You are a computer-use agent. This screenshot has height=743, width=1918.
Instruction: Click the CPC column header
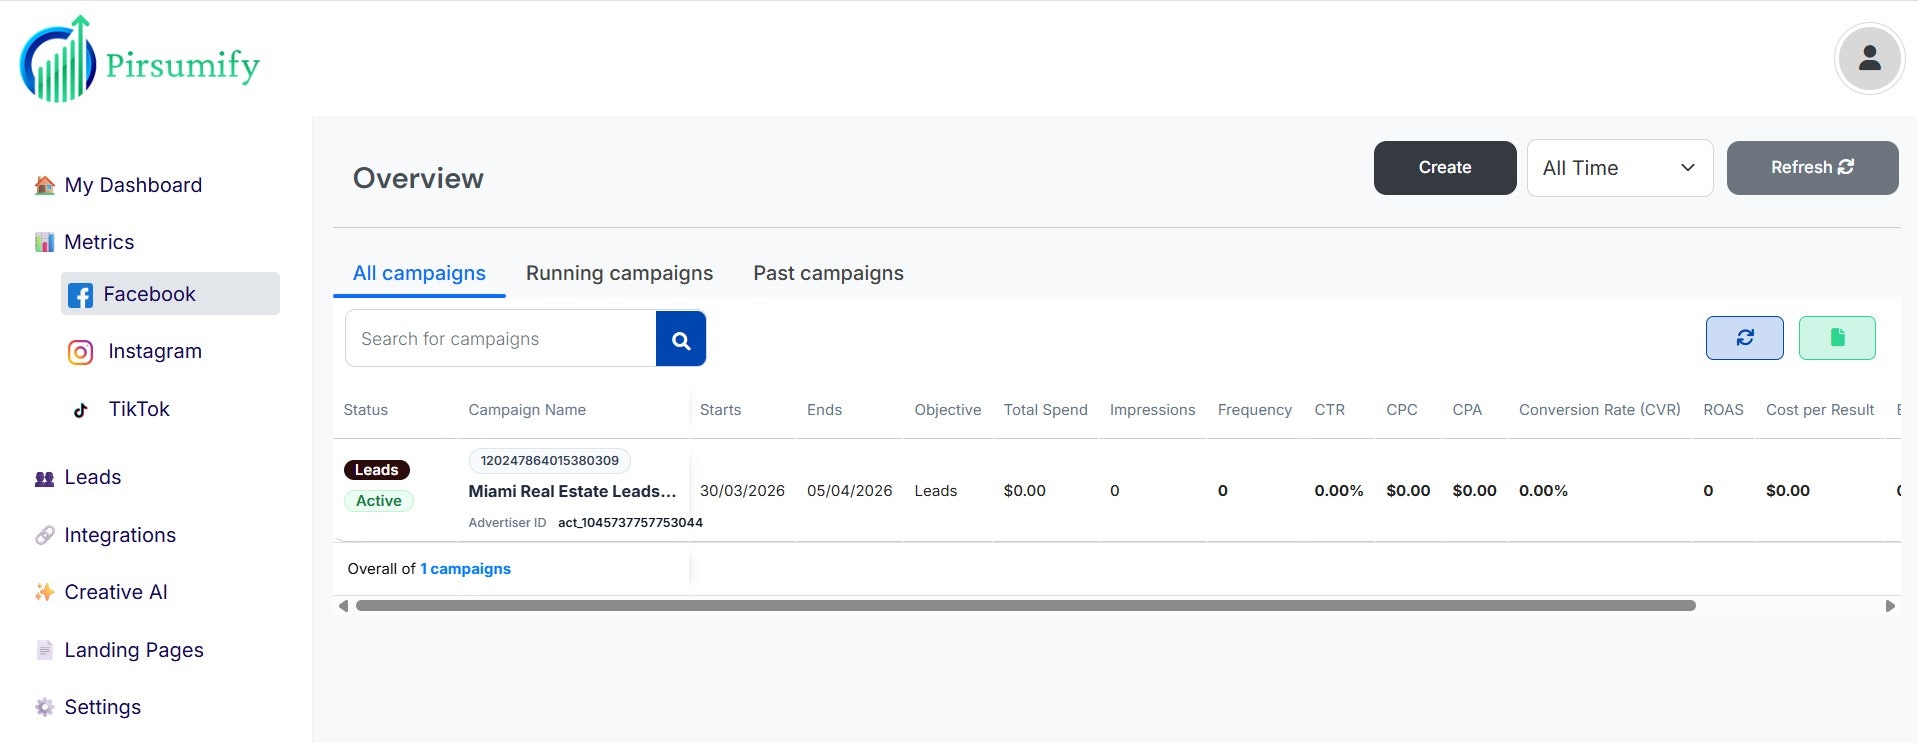[x=1401, y=410]
